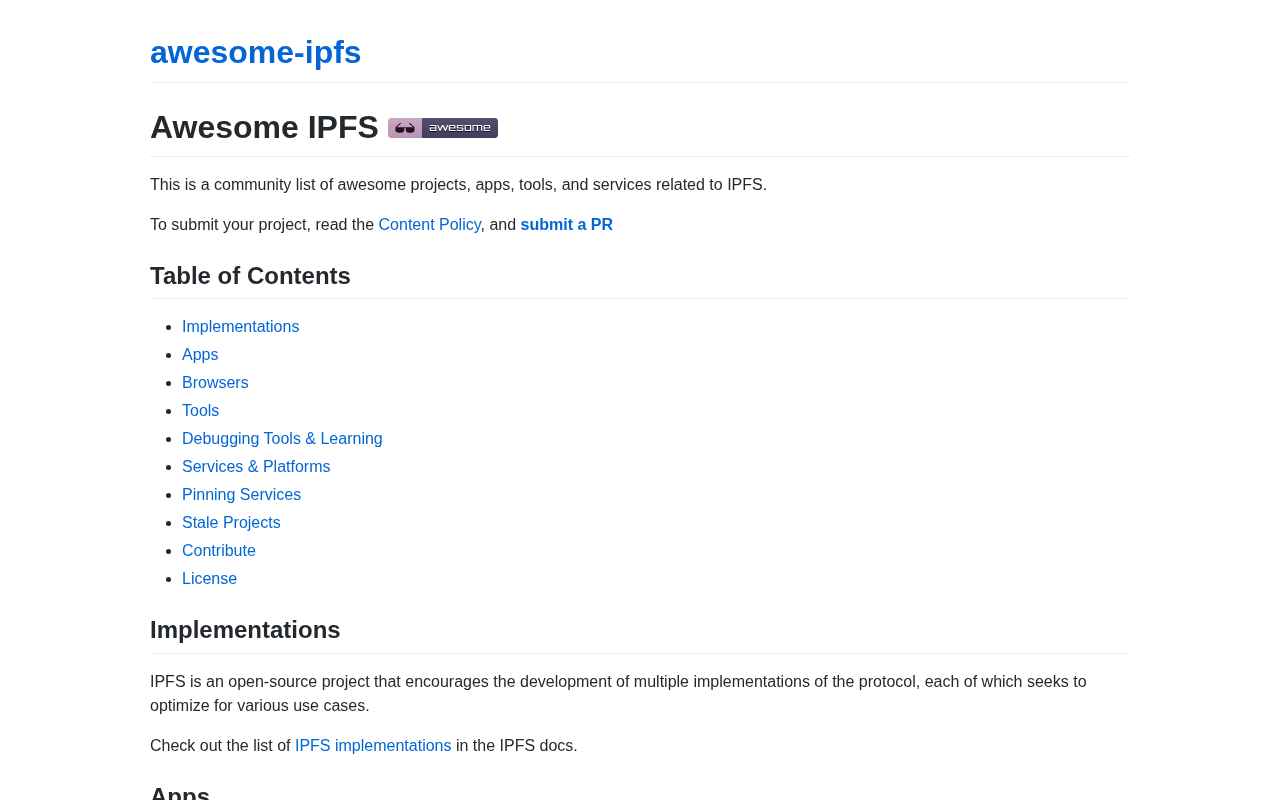
Task: Go to Apps in the contents list
Action: (200, 355)
